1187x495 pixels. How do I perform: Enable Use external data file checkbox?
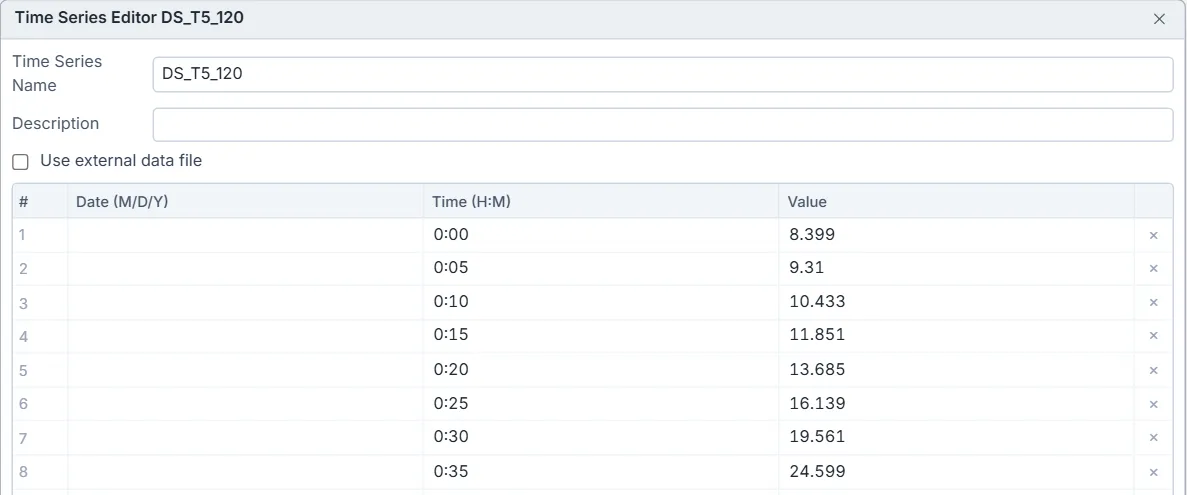[20, 162]
